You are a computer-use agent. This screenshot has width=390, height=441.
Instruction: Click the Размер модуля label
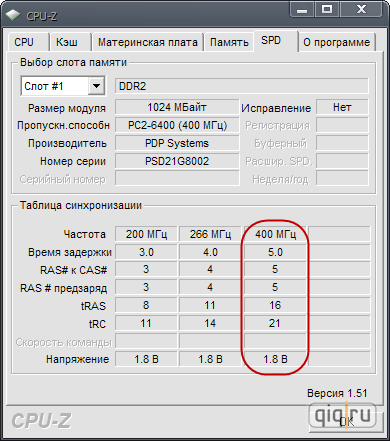tap(67, 108)
